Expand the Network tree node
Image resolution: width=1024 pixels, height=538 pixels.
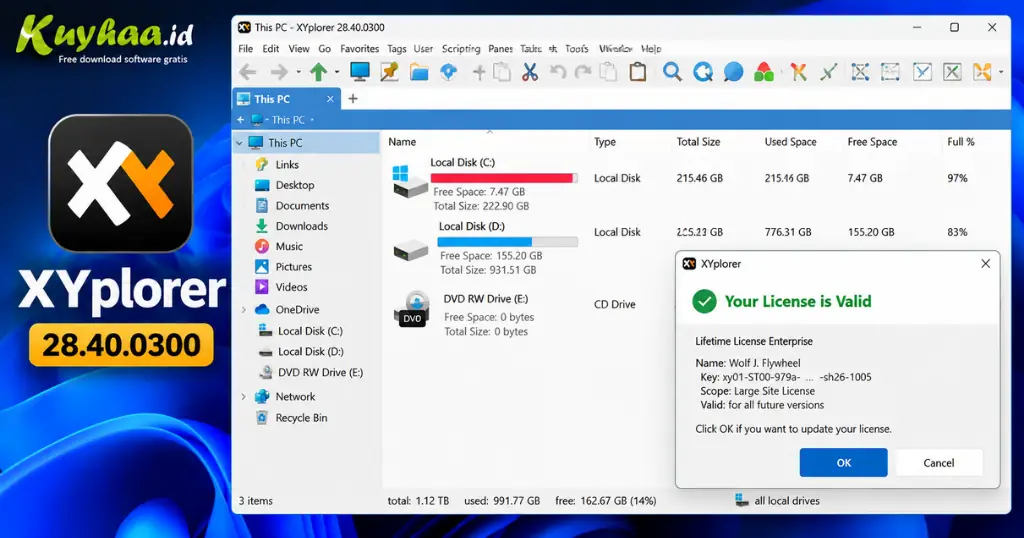[244, 396]
